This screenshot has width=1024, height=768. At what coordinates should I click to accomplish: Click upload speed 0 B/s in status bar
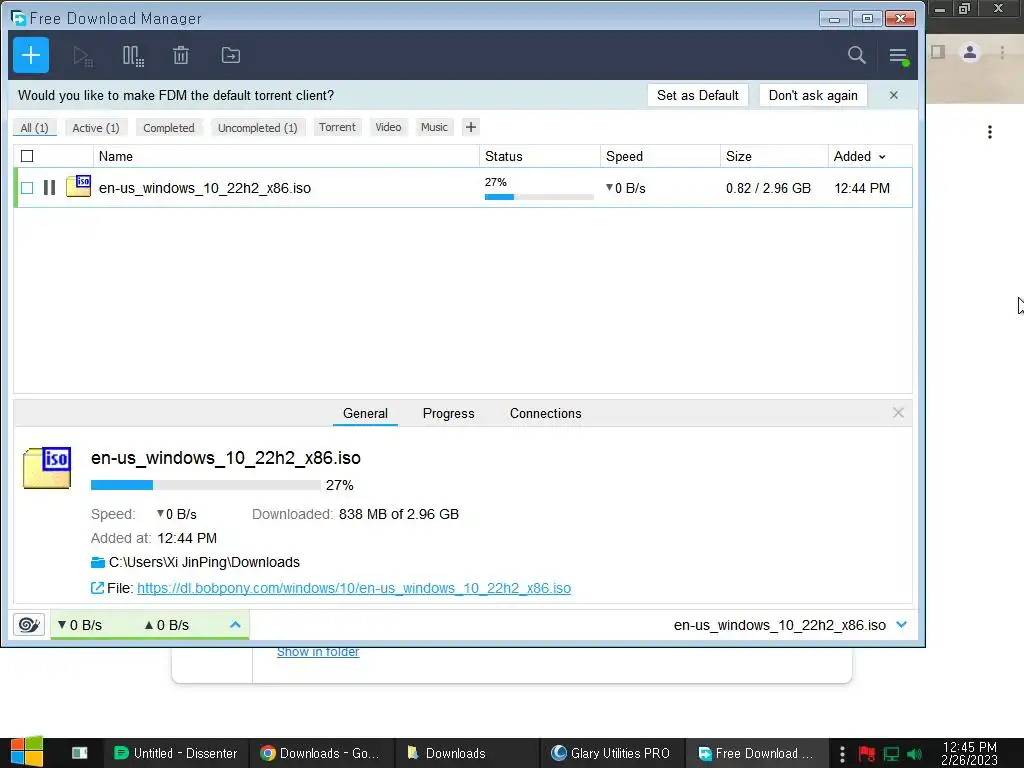click(167, 625)
